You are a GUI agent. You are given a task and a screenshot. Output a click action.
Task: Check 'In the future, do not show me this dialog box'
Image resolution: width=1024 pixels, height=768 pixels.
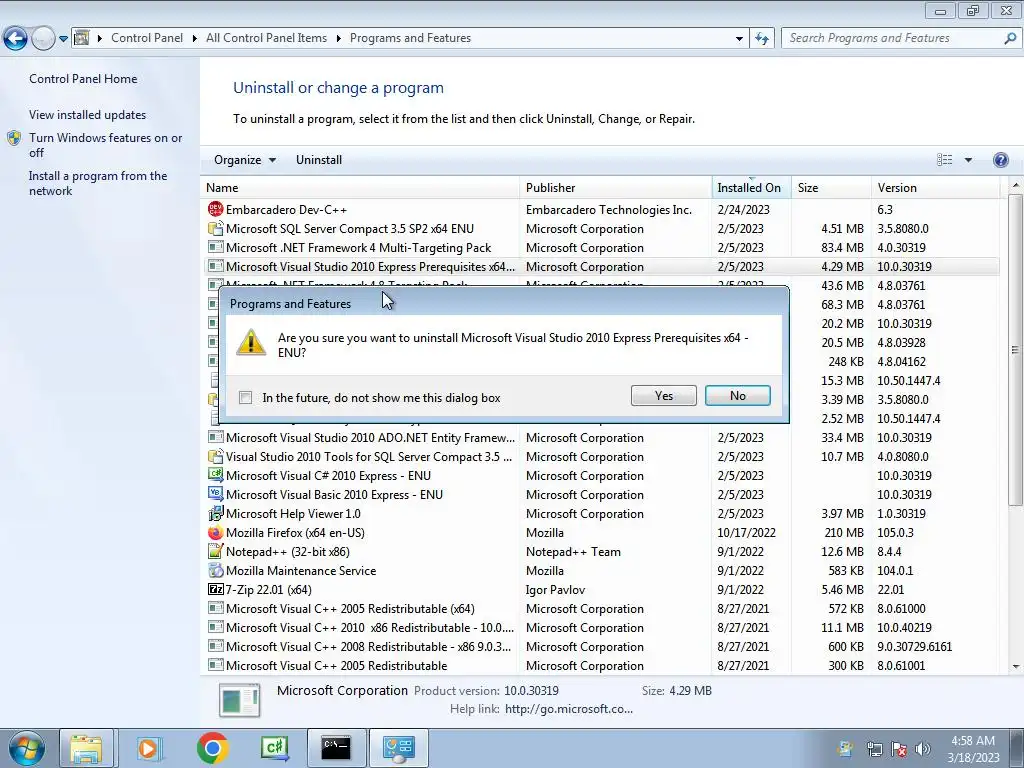click(246, 398)
